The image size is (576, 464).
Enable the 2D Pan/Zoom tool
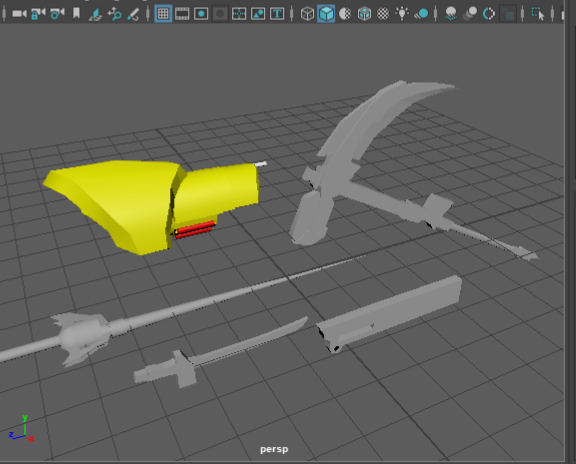pos(115,14)
